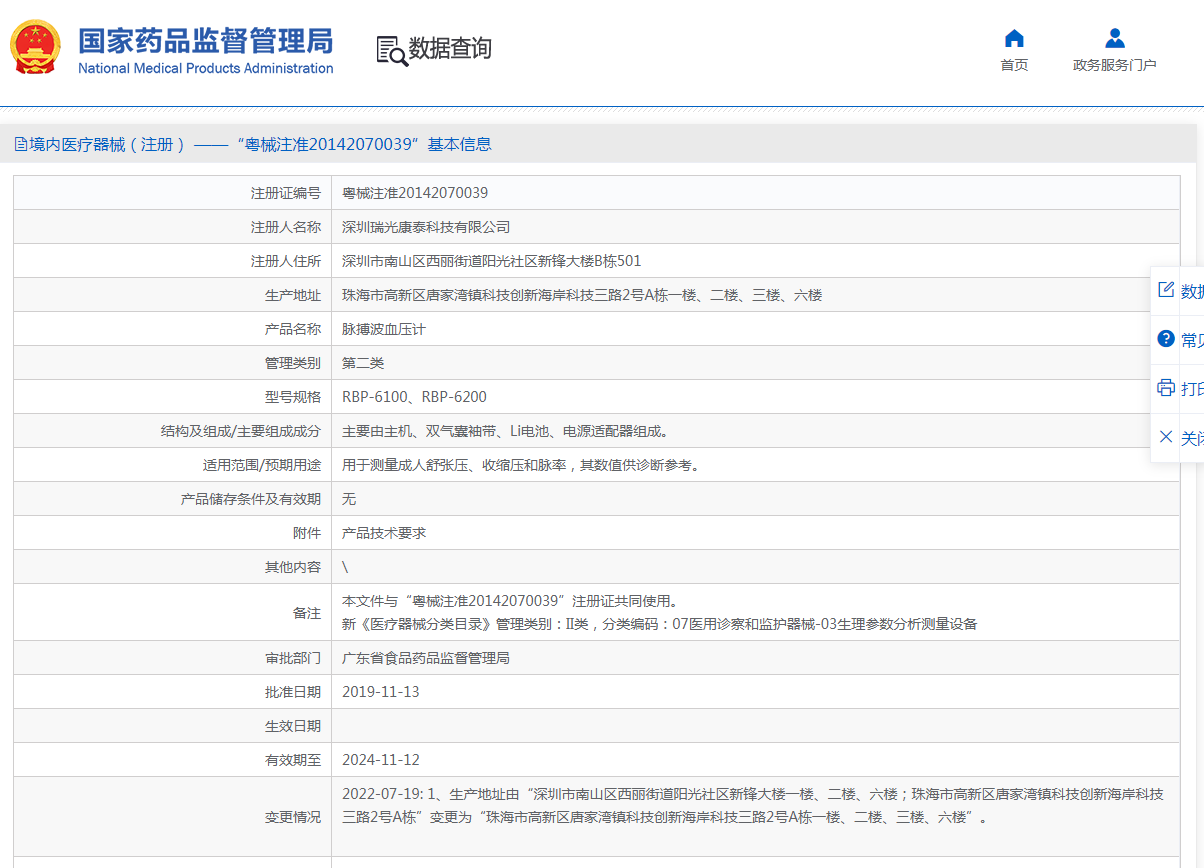This screenshot has height=868, width=1204.
Task: Click the 2022-07-19 change record text
Action: click(753, 806)
